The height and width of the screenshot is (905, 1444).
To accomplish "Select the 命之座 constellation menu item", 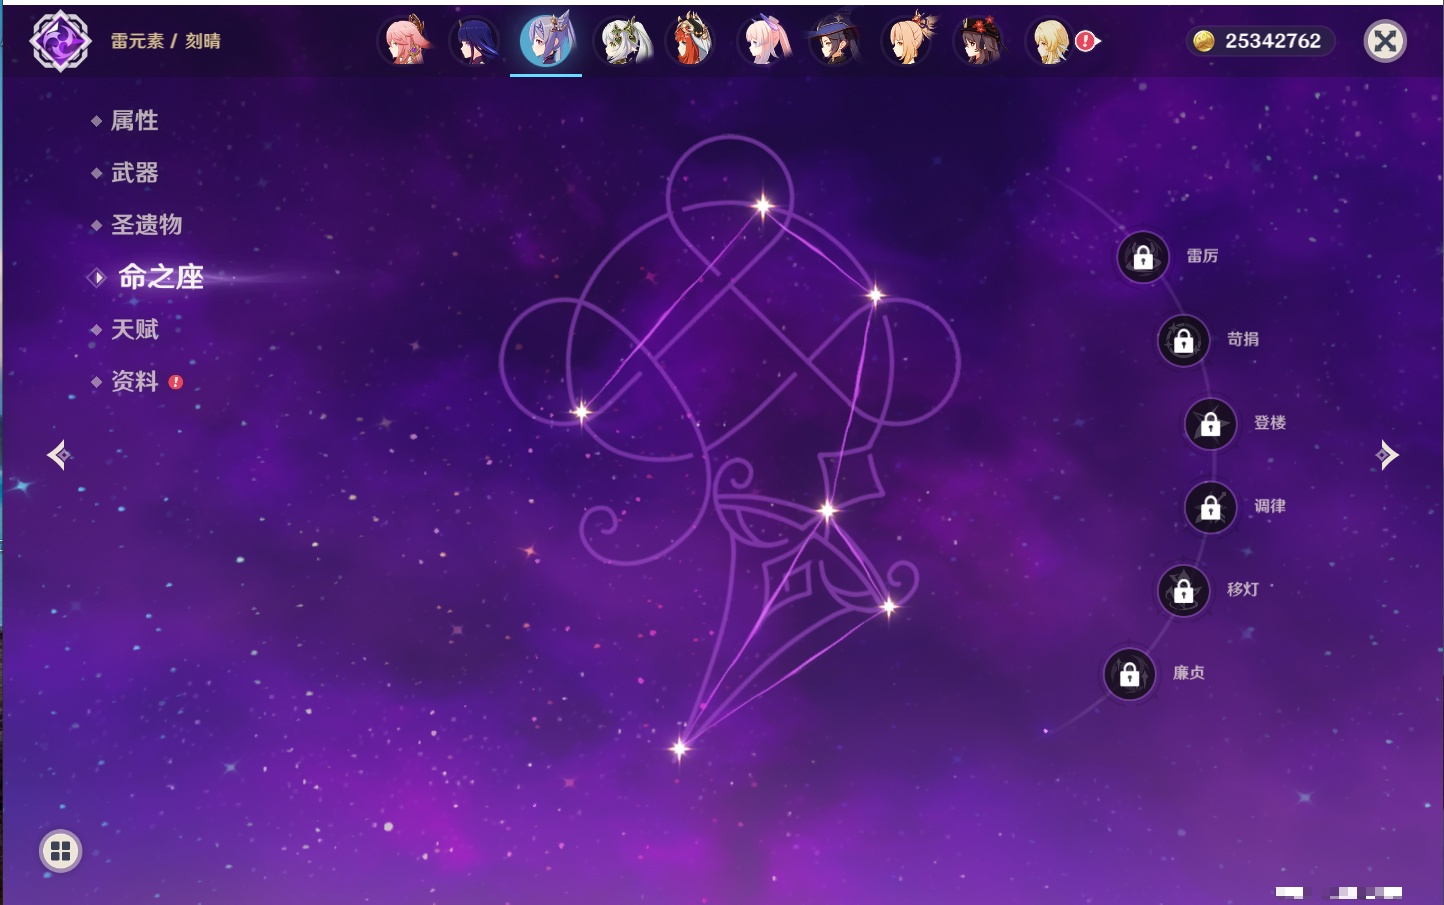I will click(x=160, y=277).
